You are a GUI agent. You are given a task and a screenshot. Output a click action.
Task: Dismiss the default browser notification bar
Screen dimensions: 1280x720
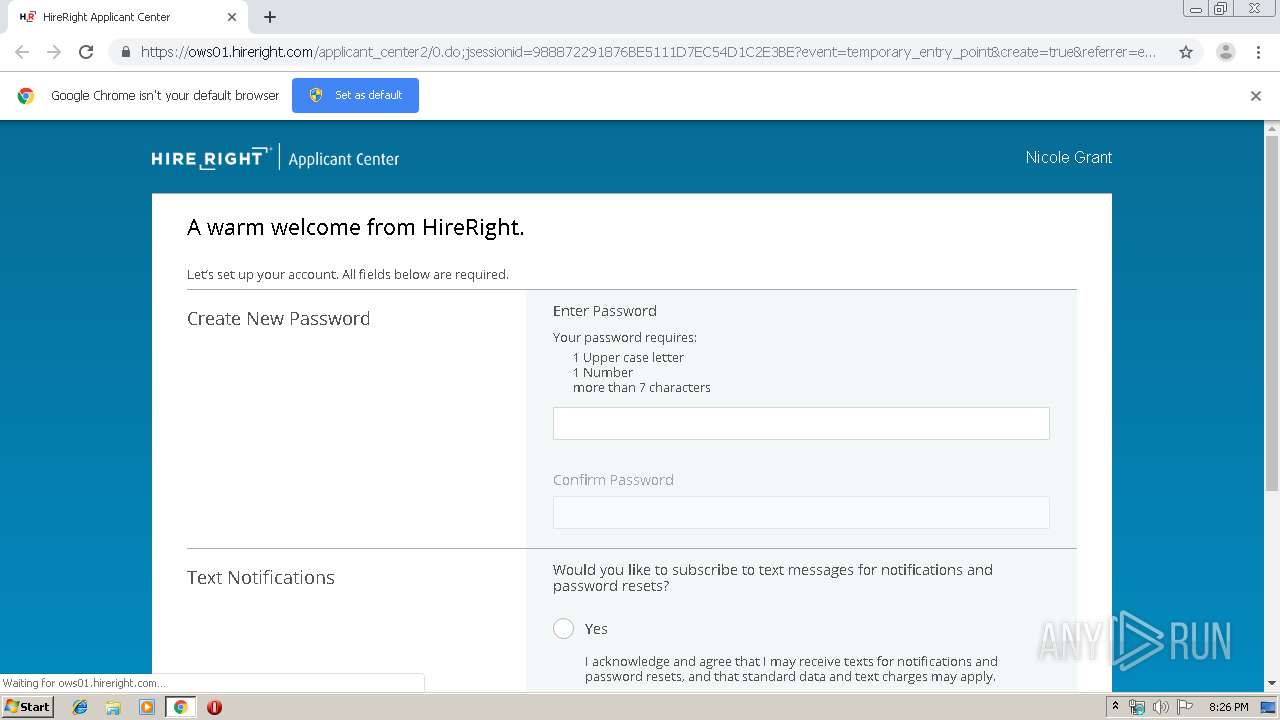point(1256,96)
